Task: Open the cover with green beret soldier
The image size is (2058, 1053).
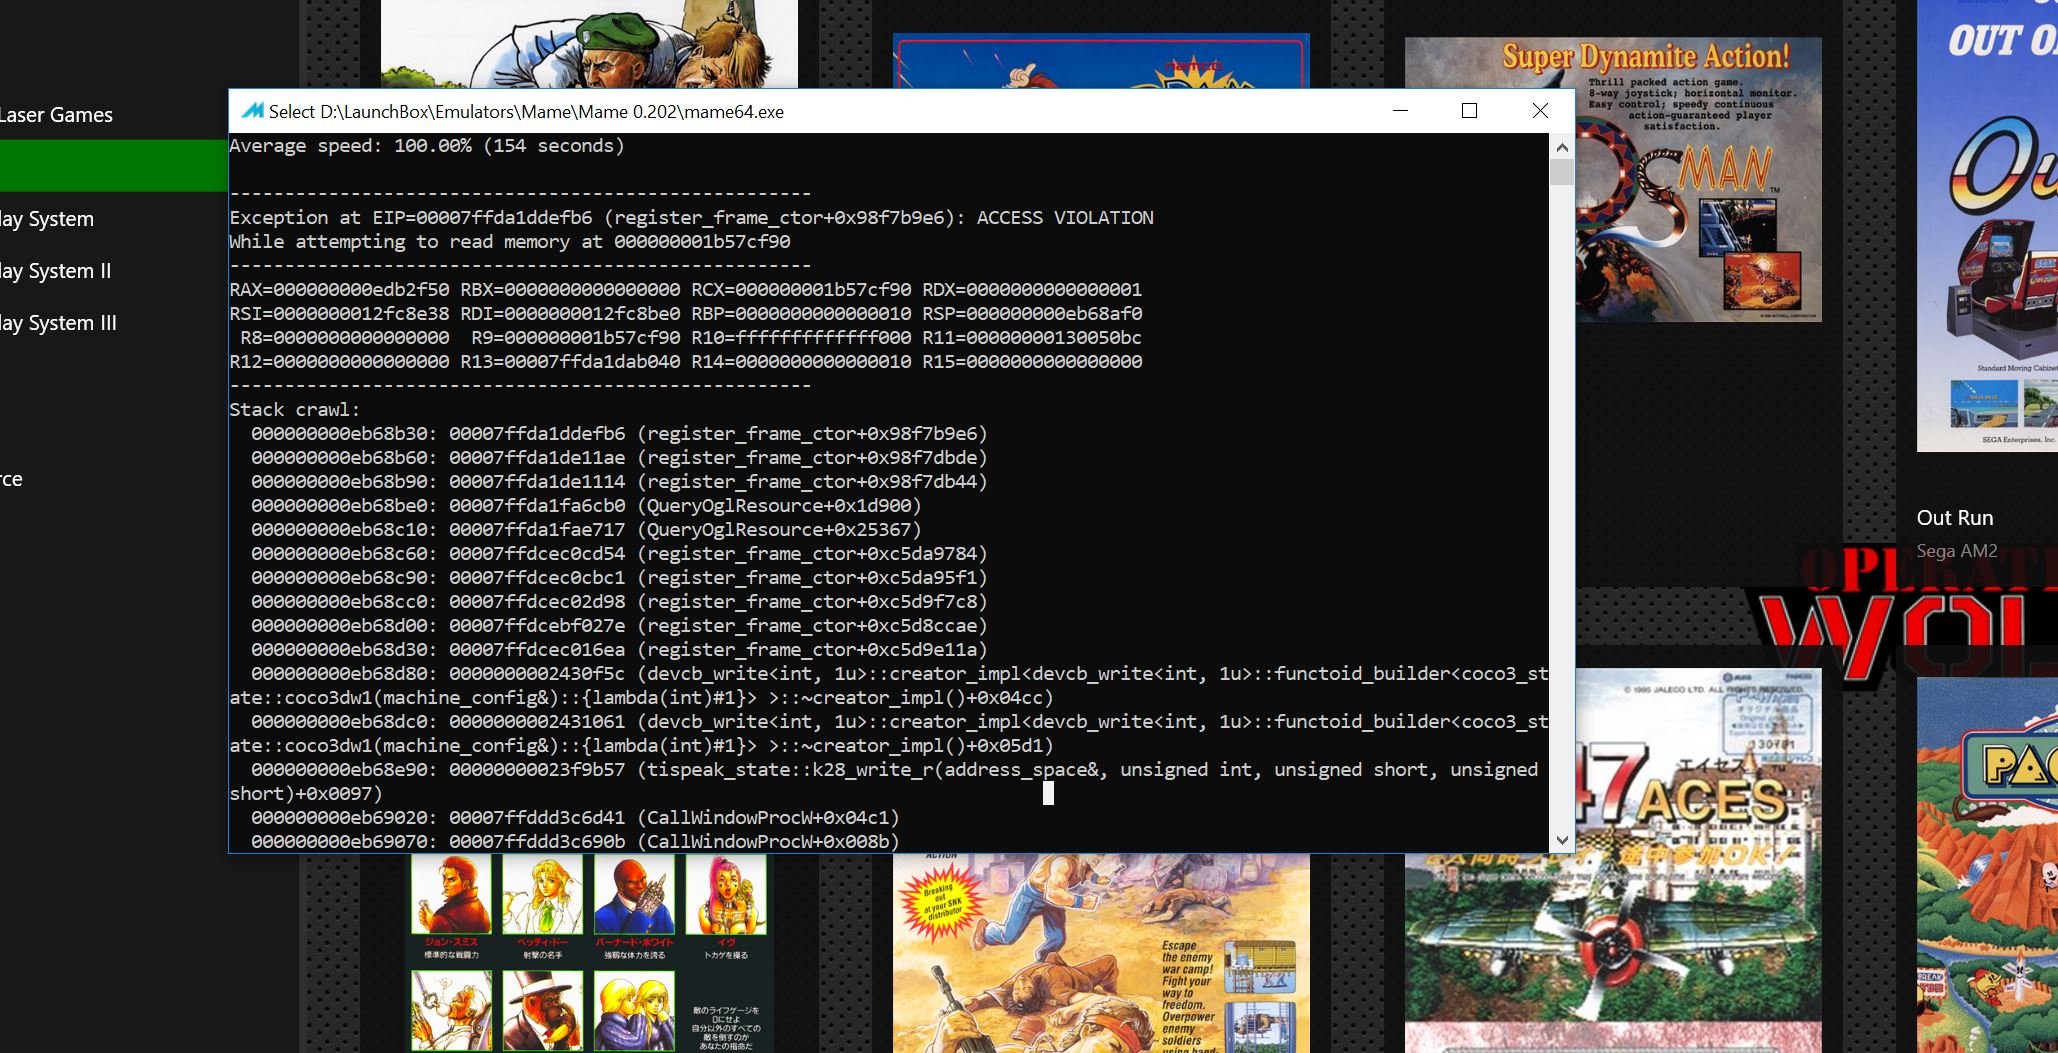Action: click(589, 44)
